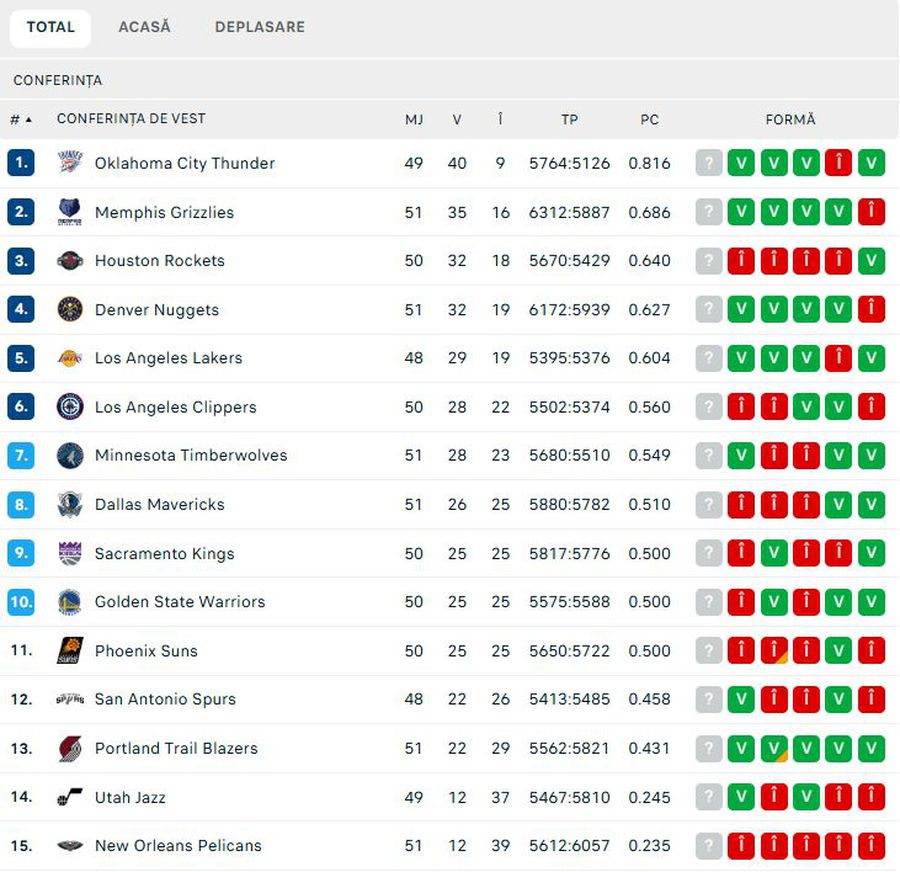Open the Dallas Mavericks team link
Image resolution: width=900 pixels, height=872 pixels.
tap(159, 505)
